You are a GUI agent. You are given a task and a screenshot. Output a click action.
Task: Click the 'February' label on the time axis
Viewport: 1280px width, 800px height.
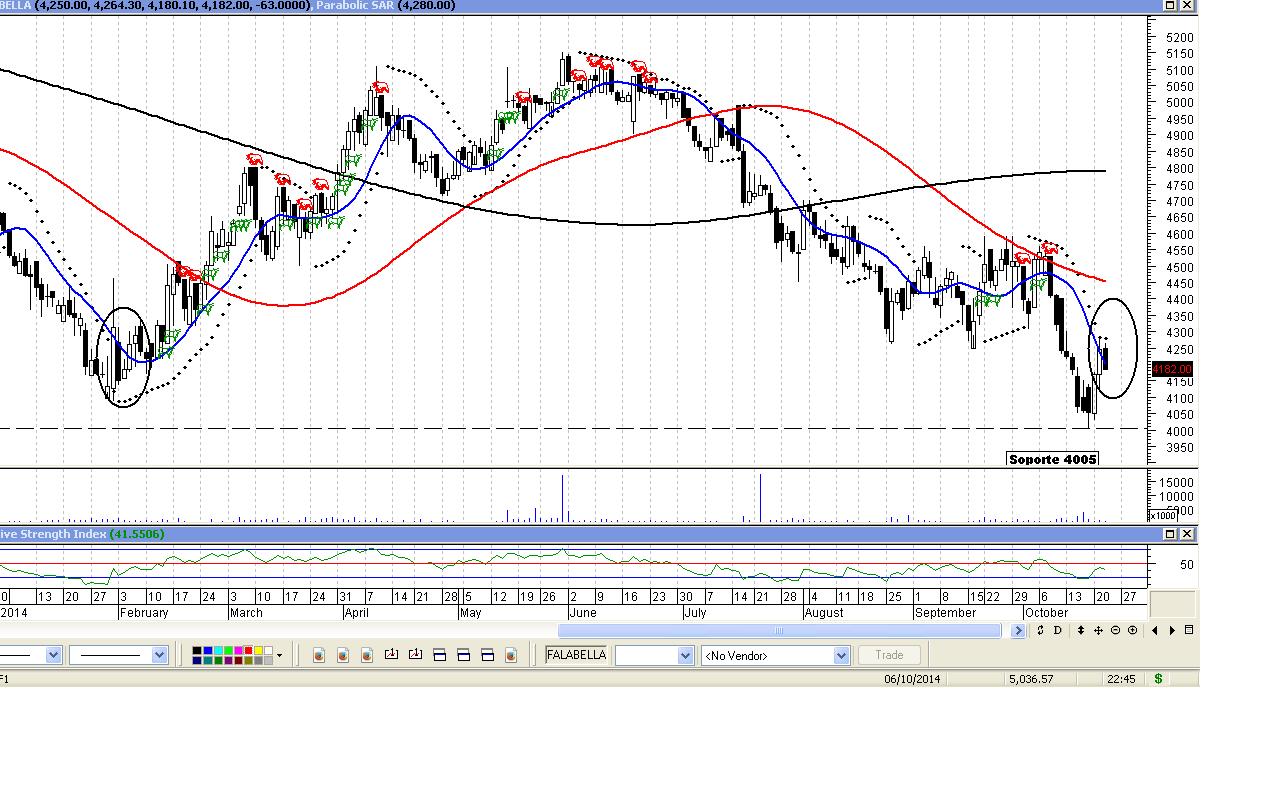(144, 613)
